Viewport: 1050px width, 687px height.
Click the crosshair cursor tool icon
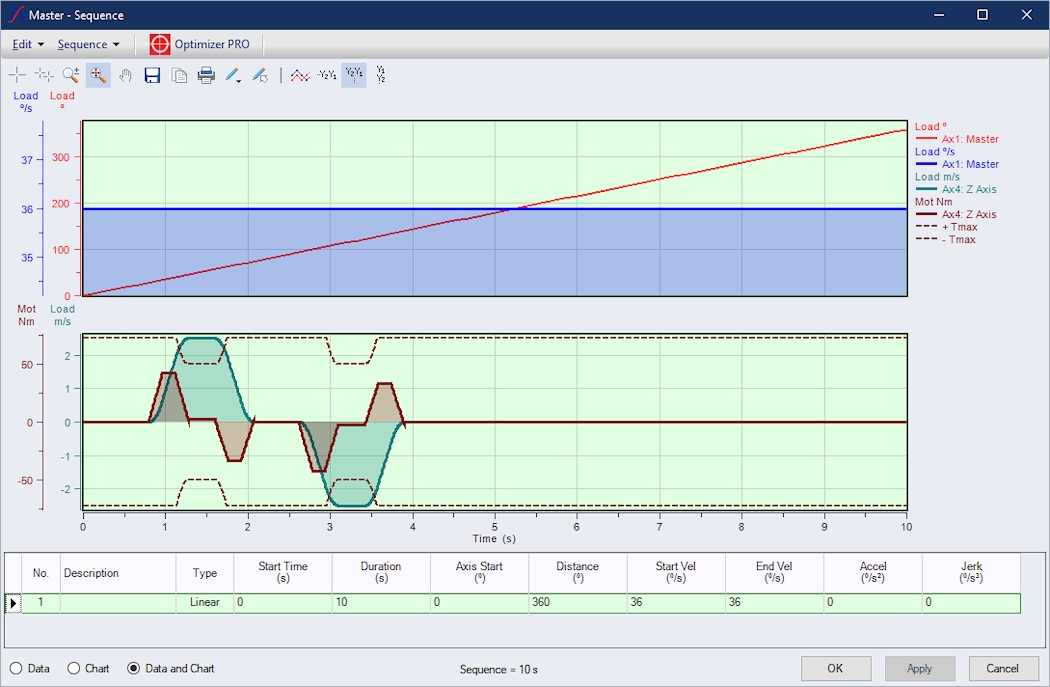(18, 75)
